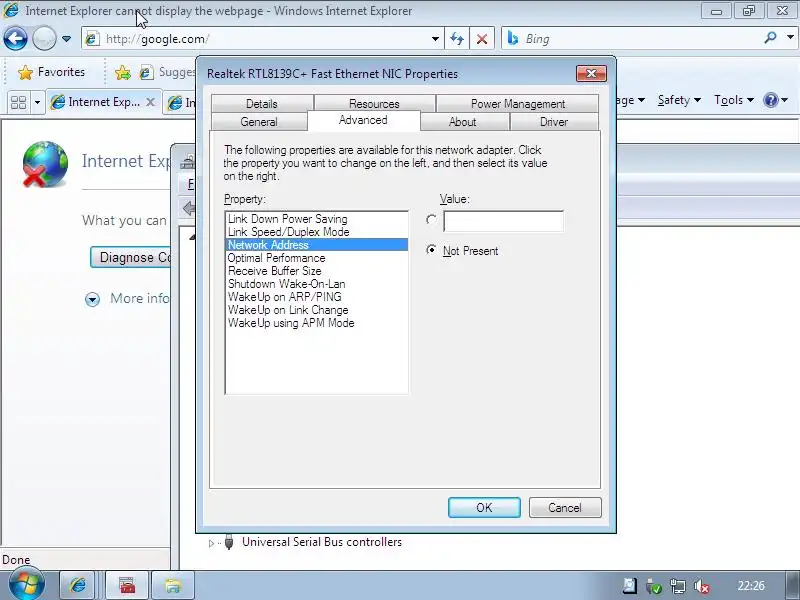This screenshot has height=600, width=800.
Task: Select WakeUp on ARP/PING property
Action: coord(316,297)
